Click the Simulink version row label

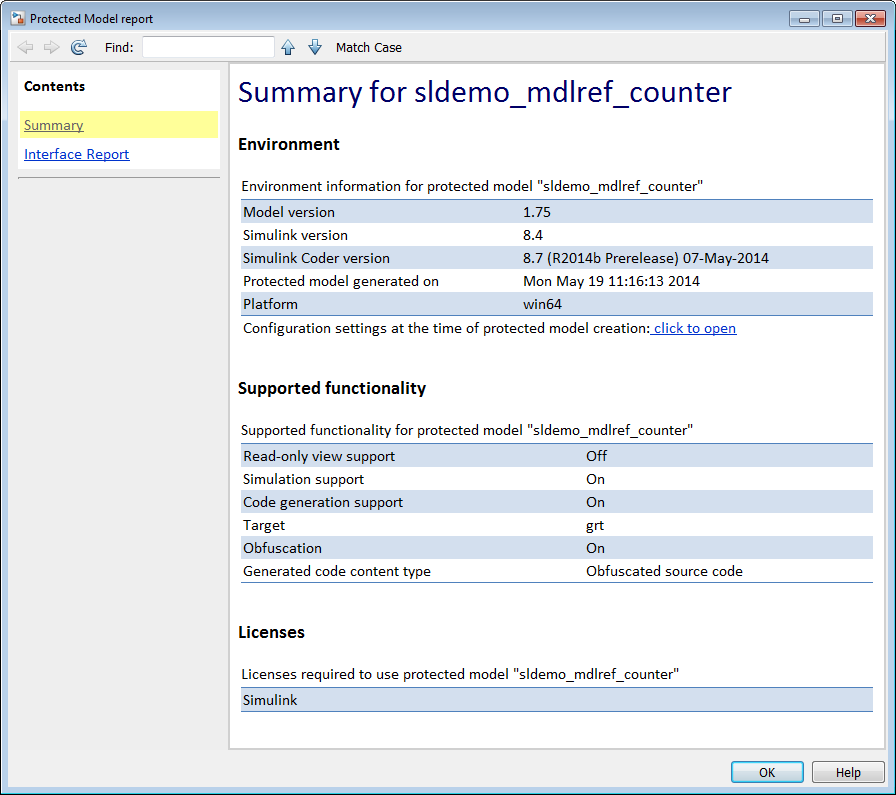coord(295,235)
